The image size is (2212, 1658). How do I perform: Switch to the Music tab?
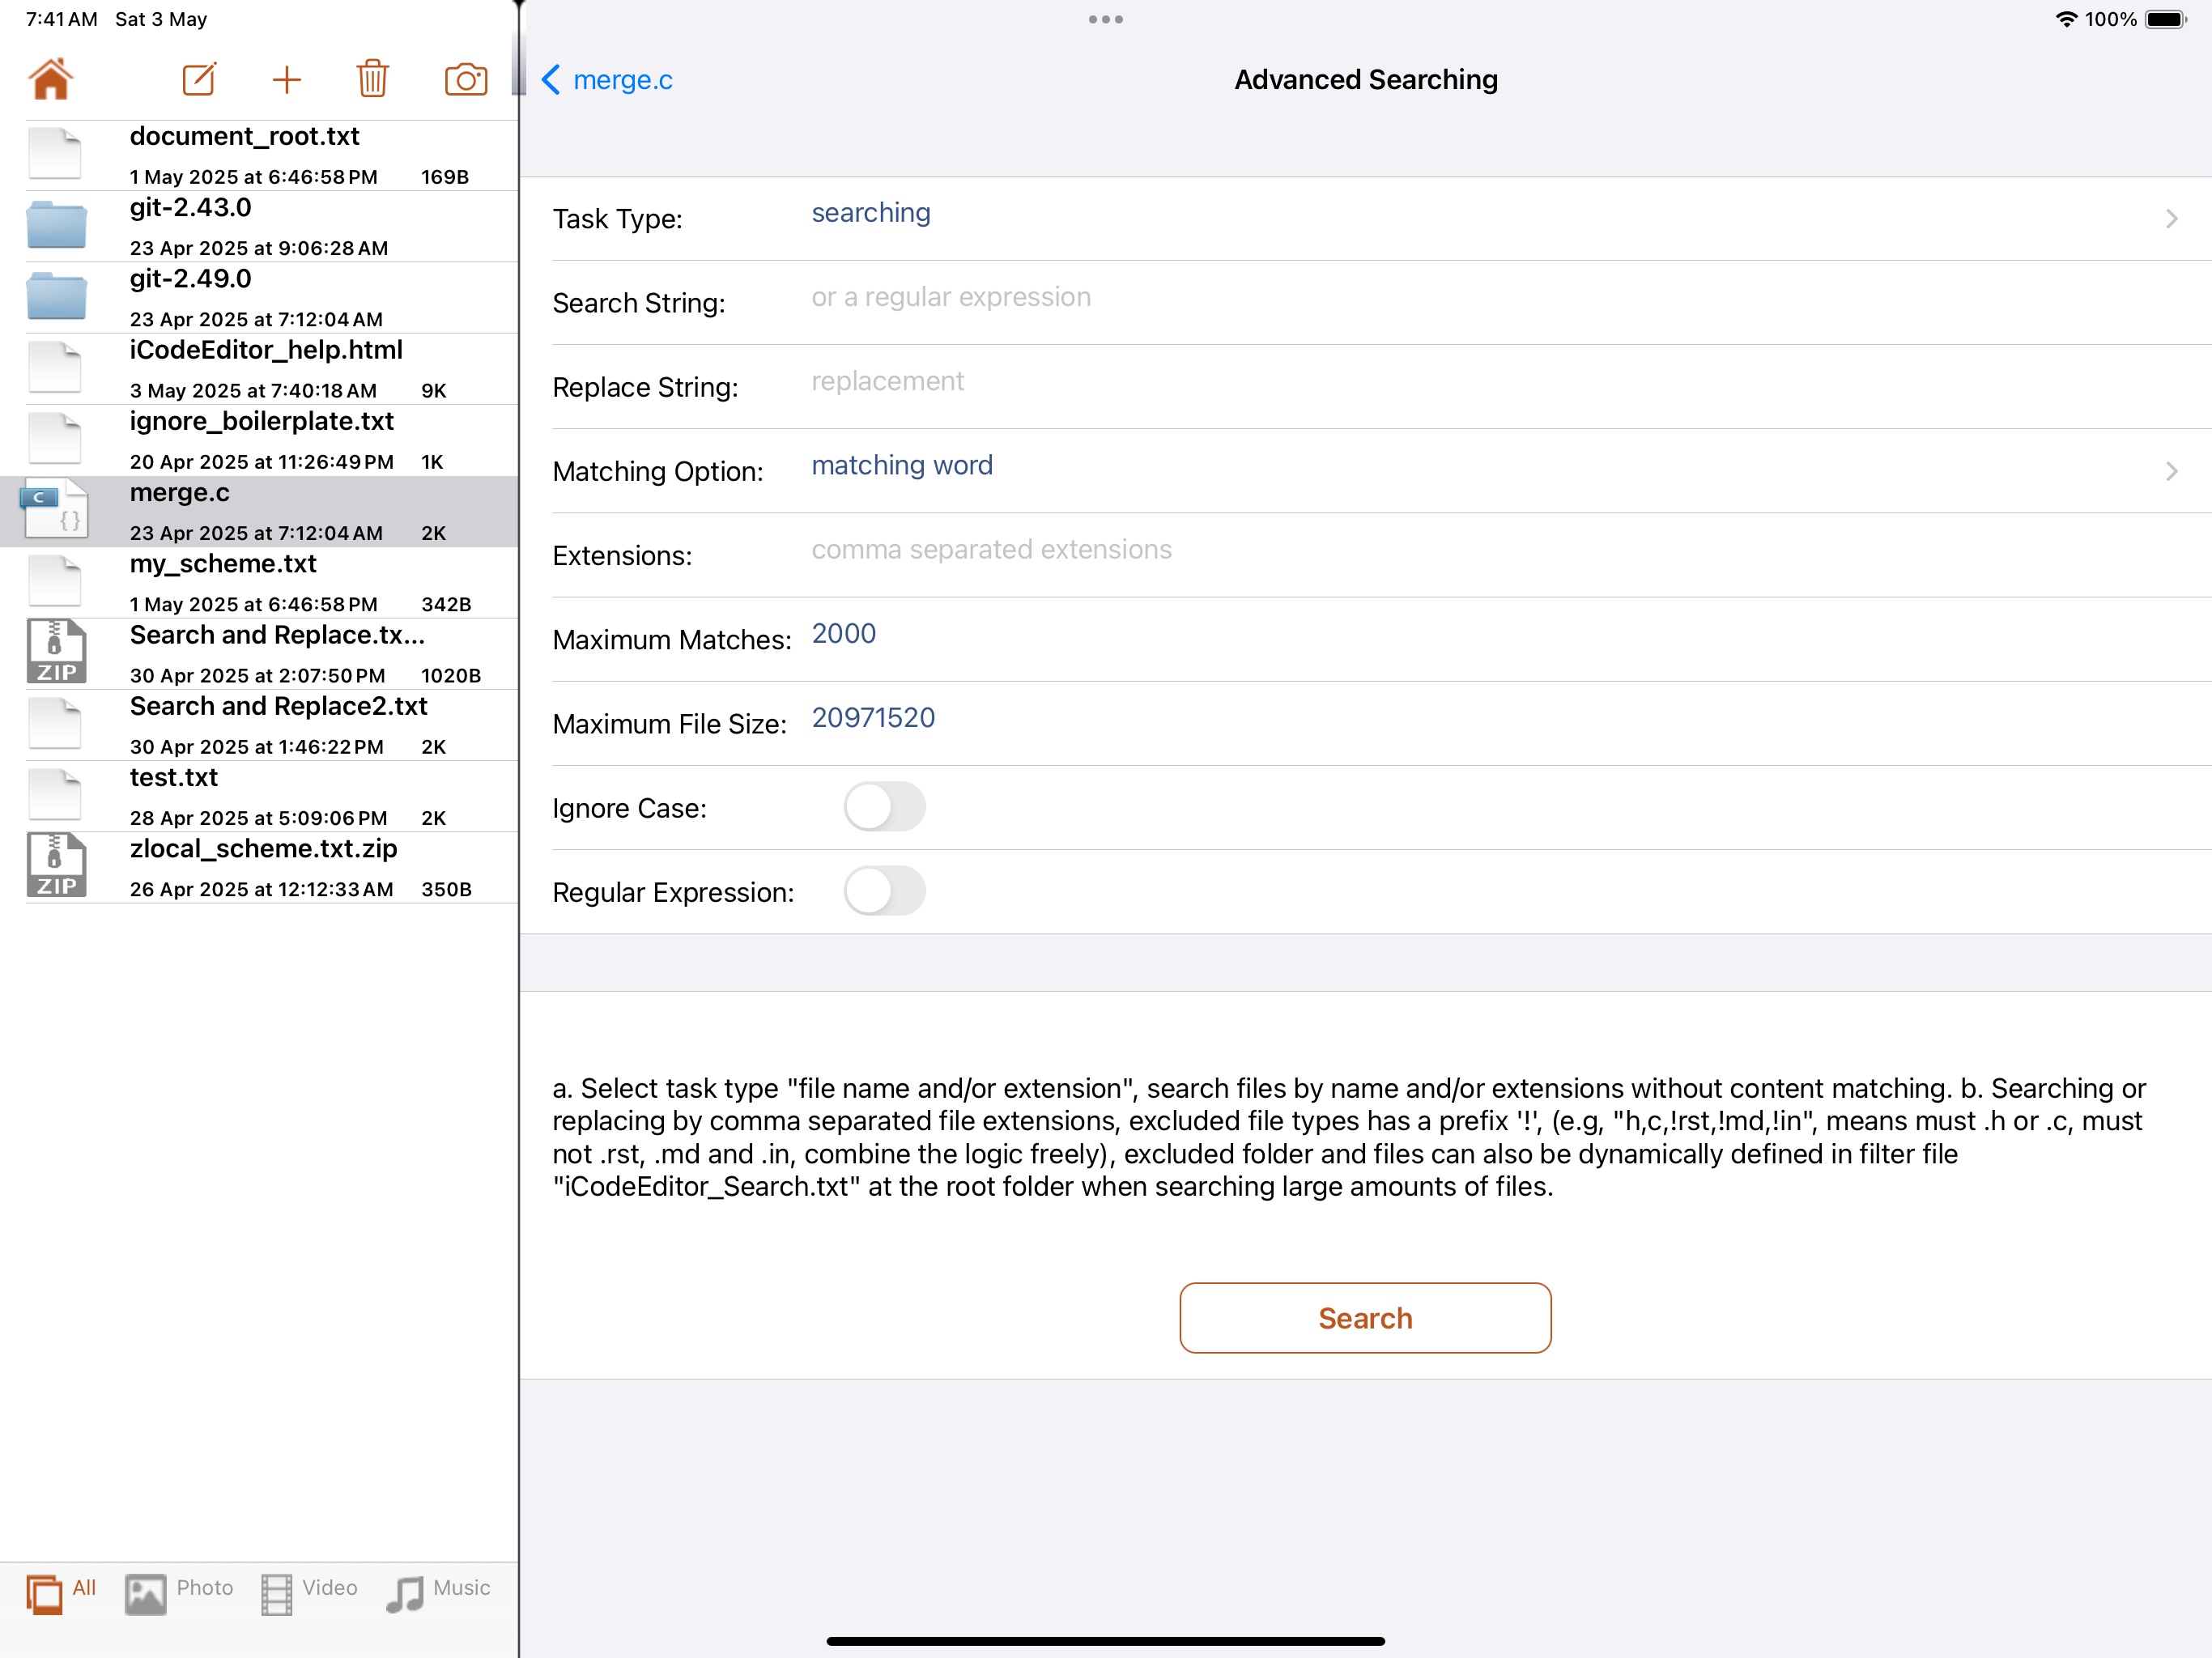pyautogui.click(x=438, y=1592)
